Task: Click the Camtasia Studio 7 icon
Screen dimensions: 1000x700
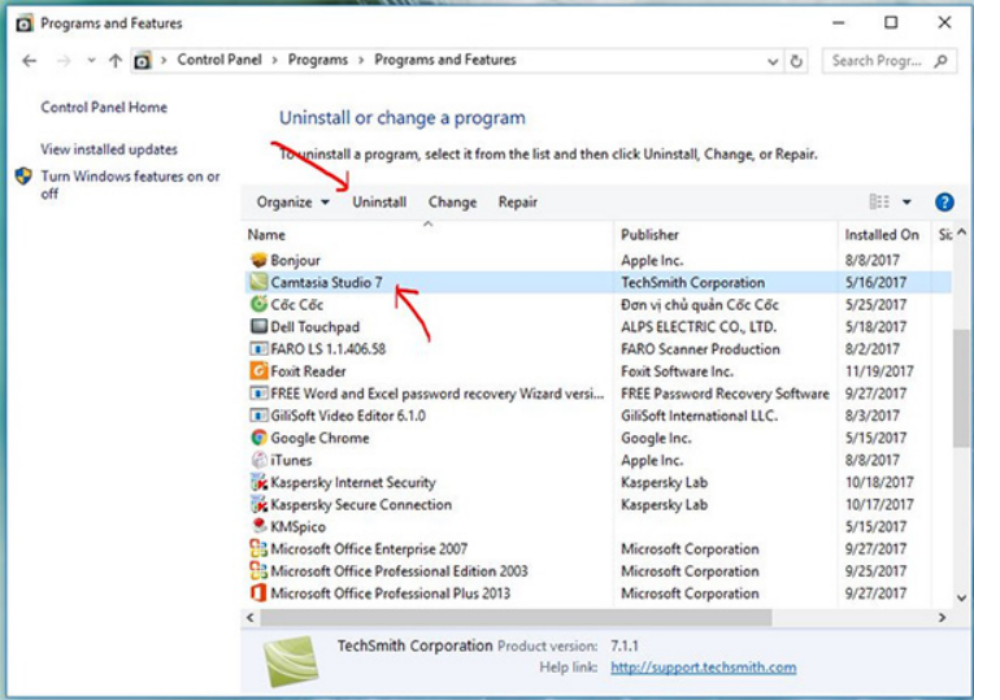Action: (x=258, y=282)
